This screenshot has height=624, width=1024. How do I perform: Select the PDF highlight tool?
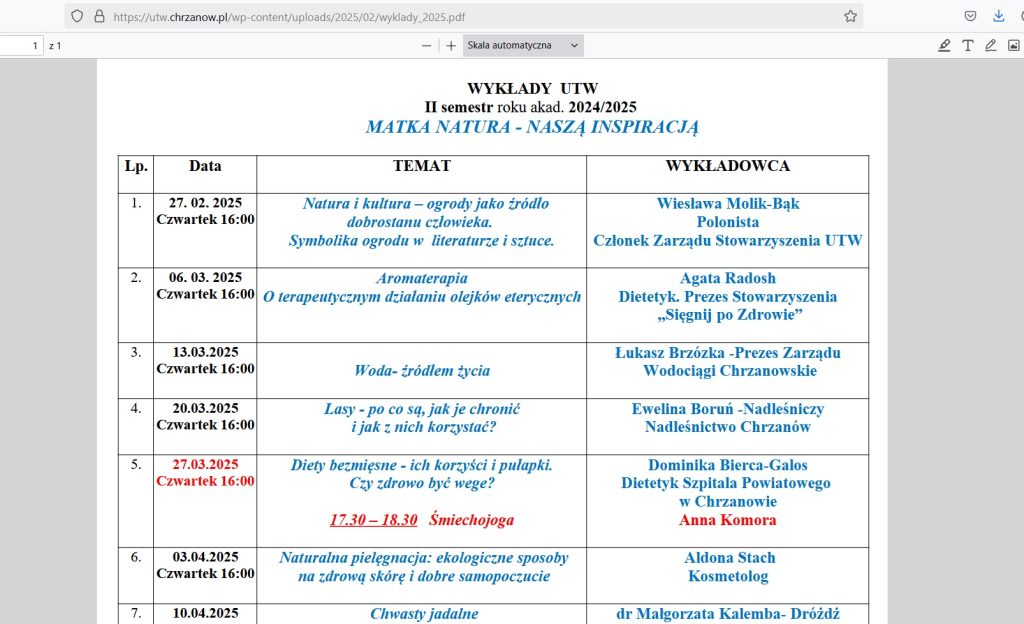(x=944, y=45)
